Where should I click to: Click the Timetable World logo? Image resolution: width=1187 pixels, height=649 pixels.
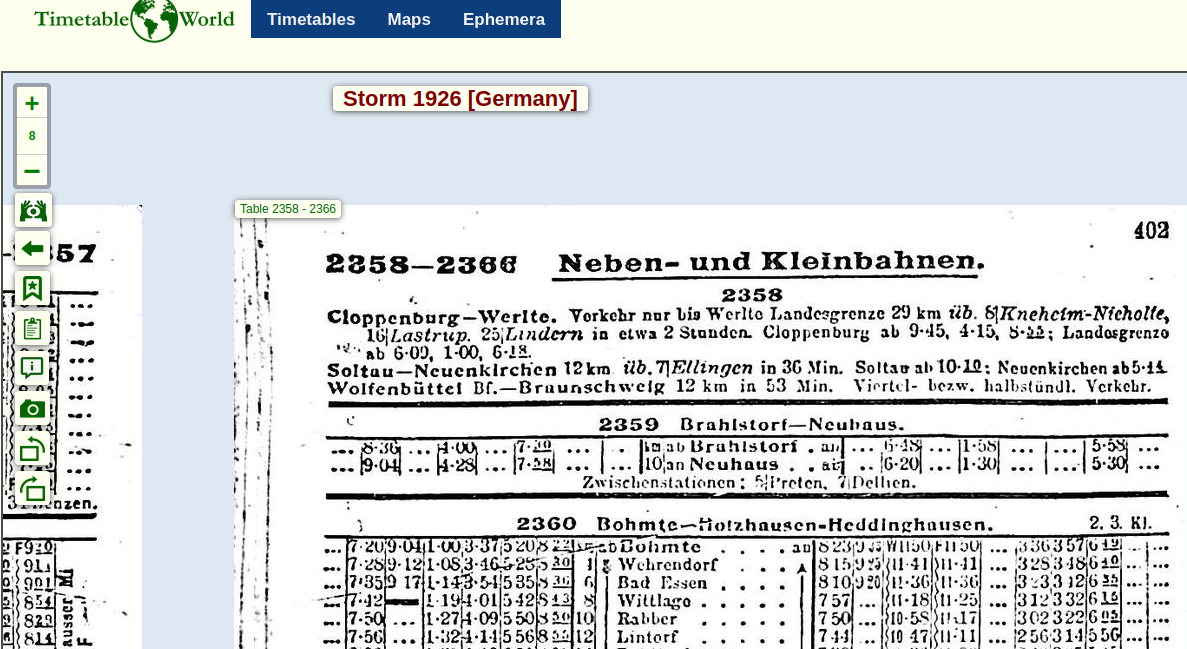134,20
